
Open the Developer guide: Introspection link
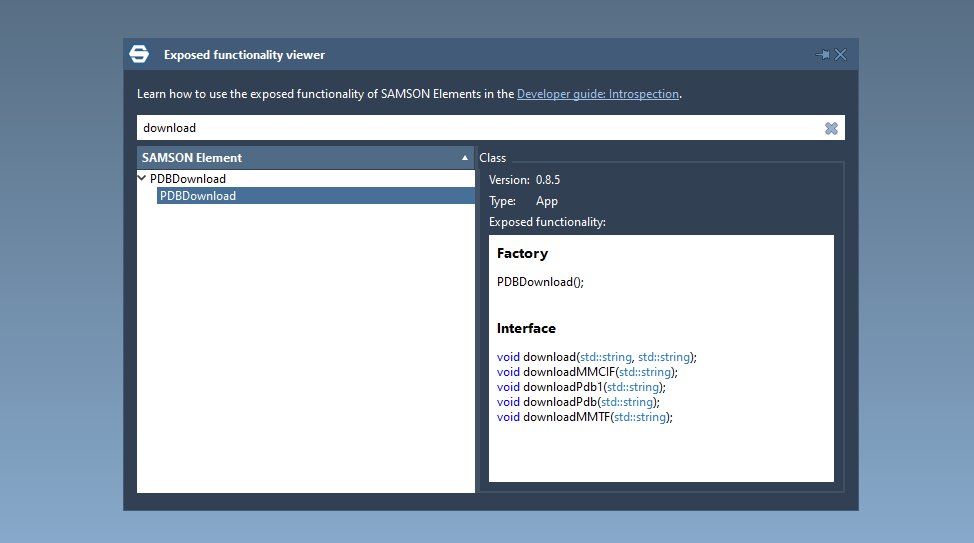[x=598, y=94]
